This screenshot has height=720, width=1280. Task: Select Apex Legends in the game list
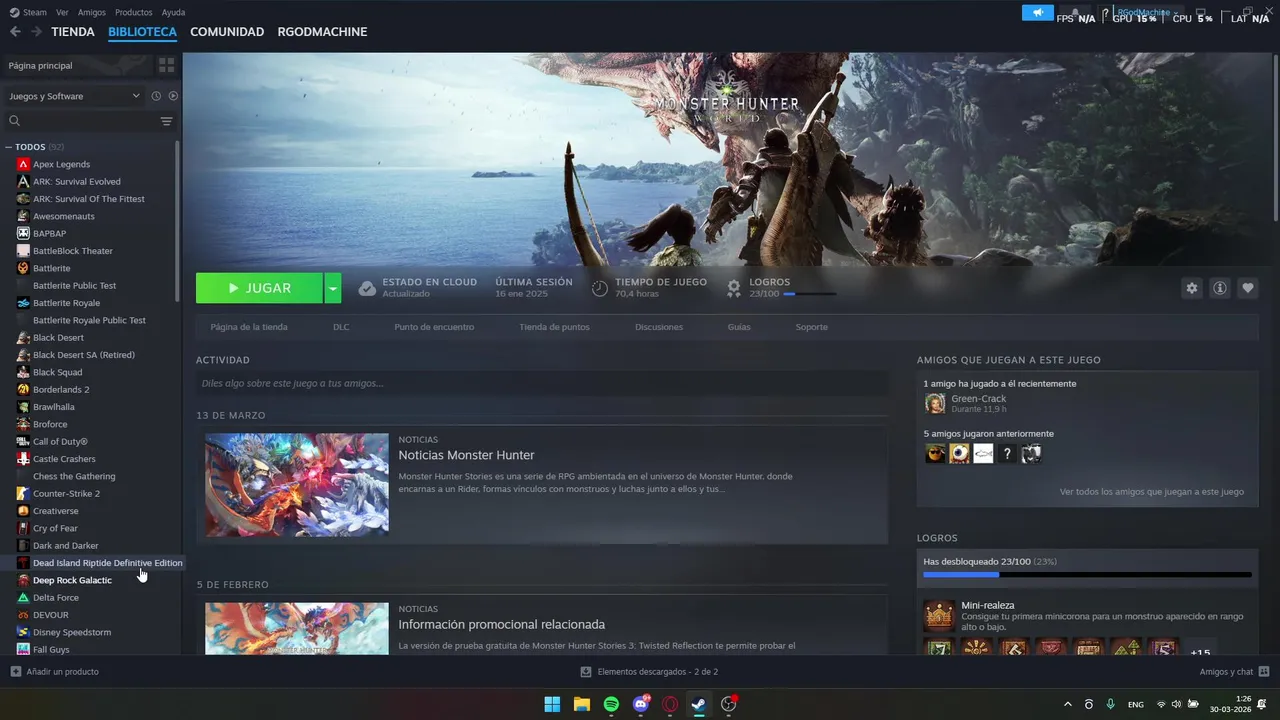61,164
